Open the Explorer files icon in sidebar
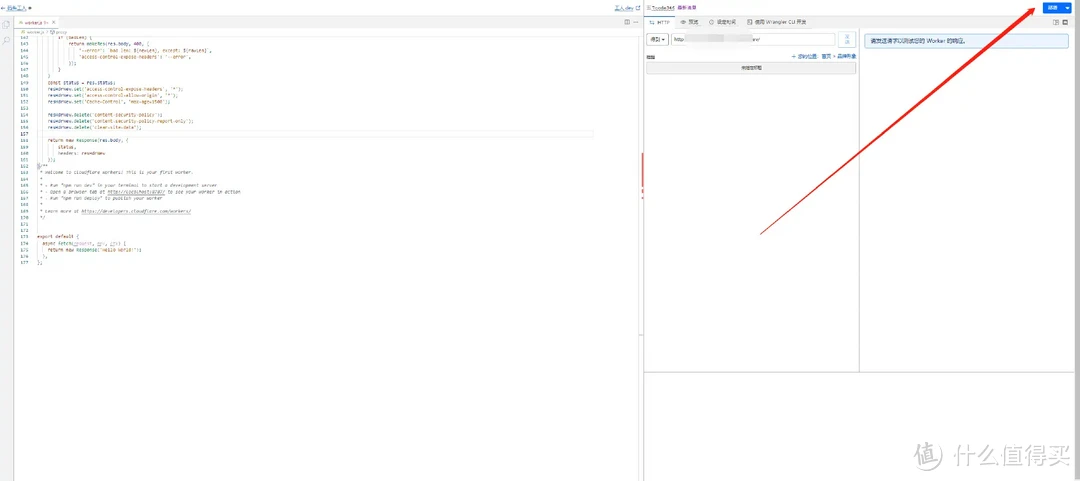The image size is (1080, 481). (x=6, y=25)
